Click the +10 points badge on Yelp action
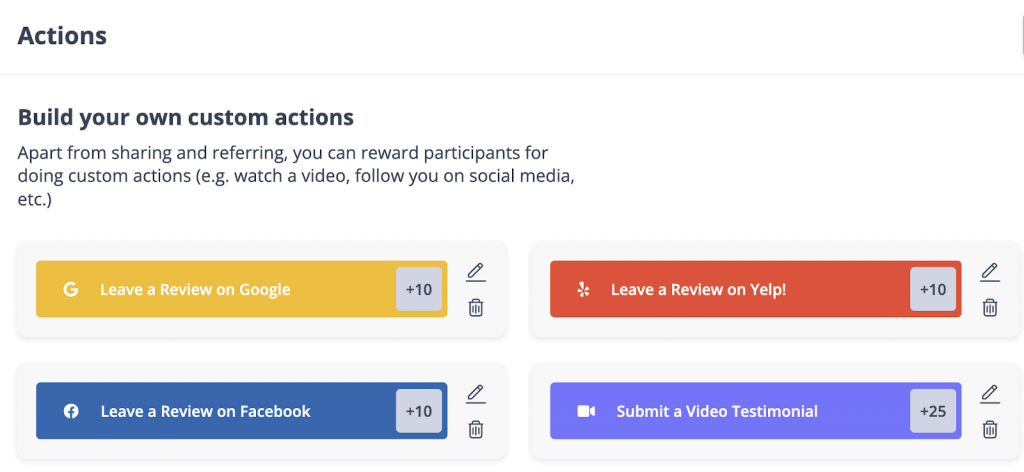 (933, 289)
